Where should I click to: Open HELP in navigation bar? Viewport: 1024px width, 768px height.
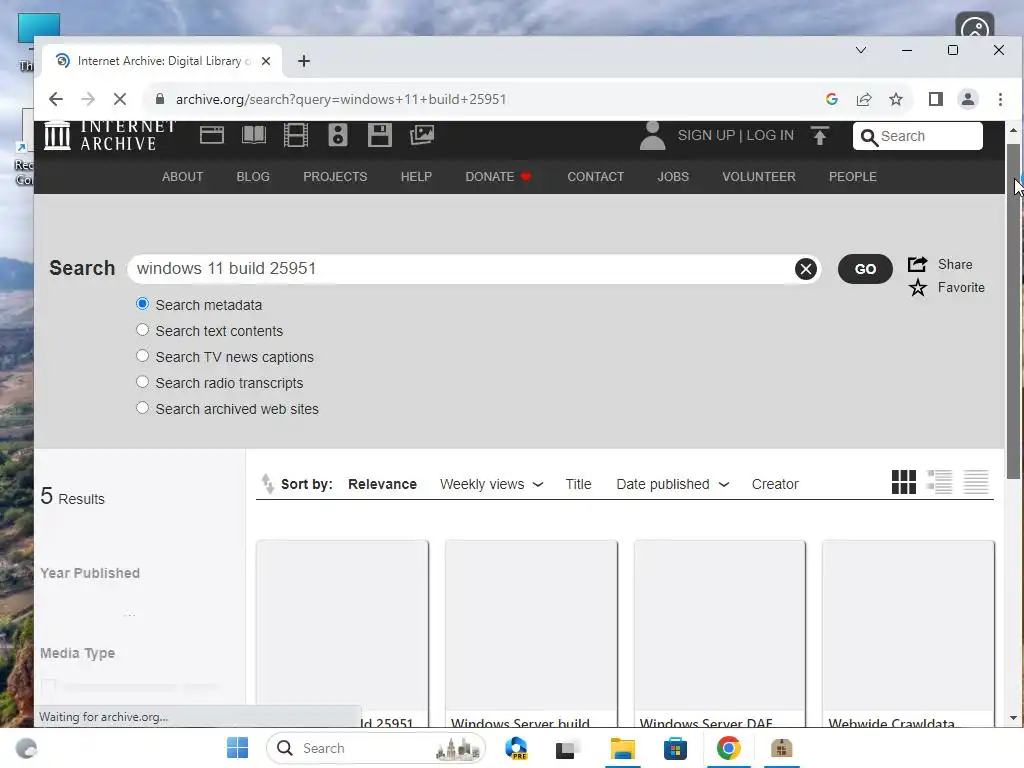416,176
